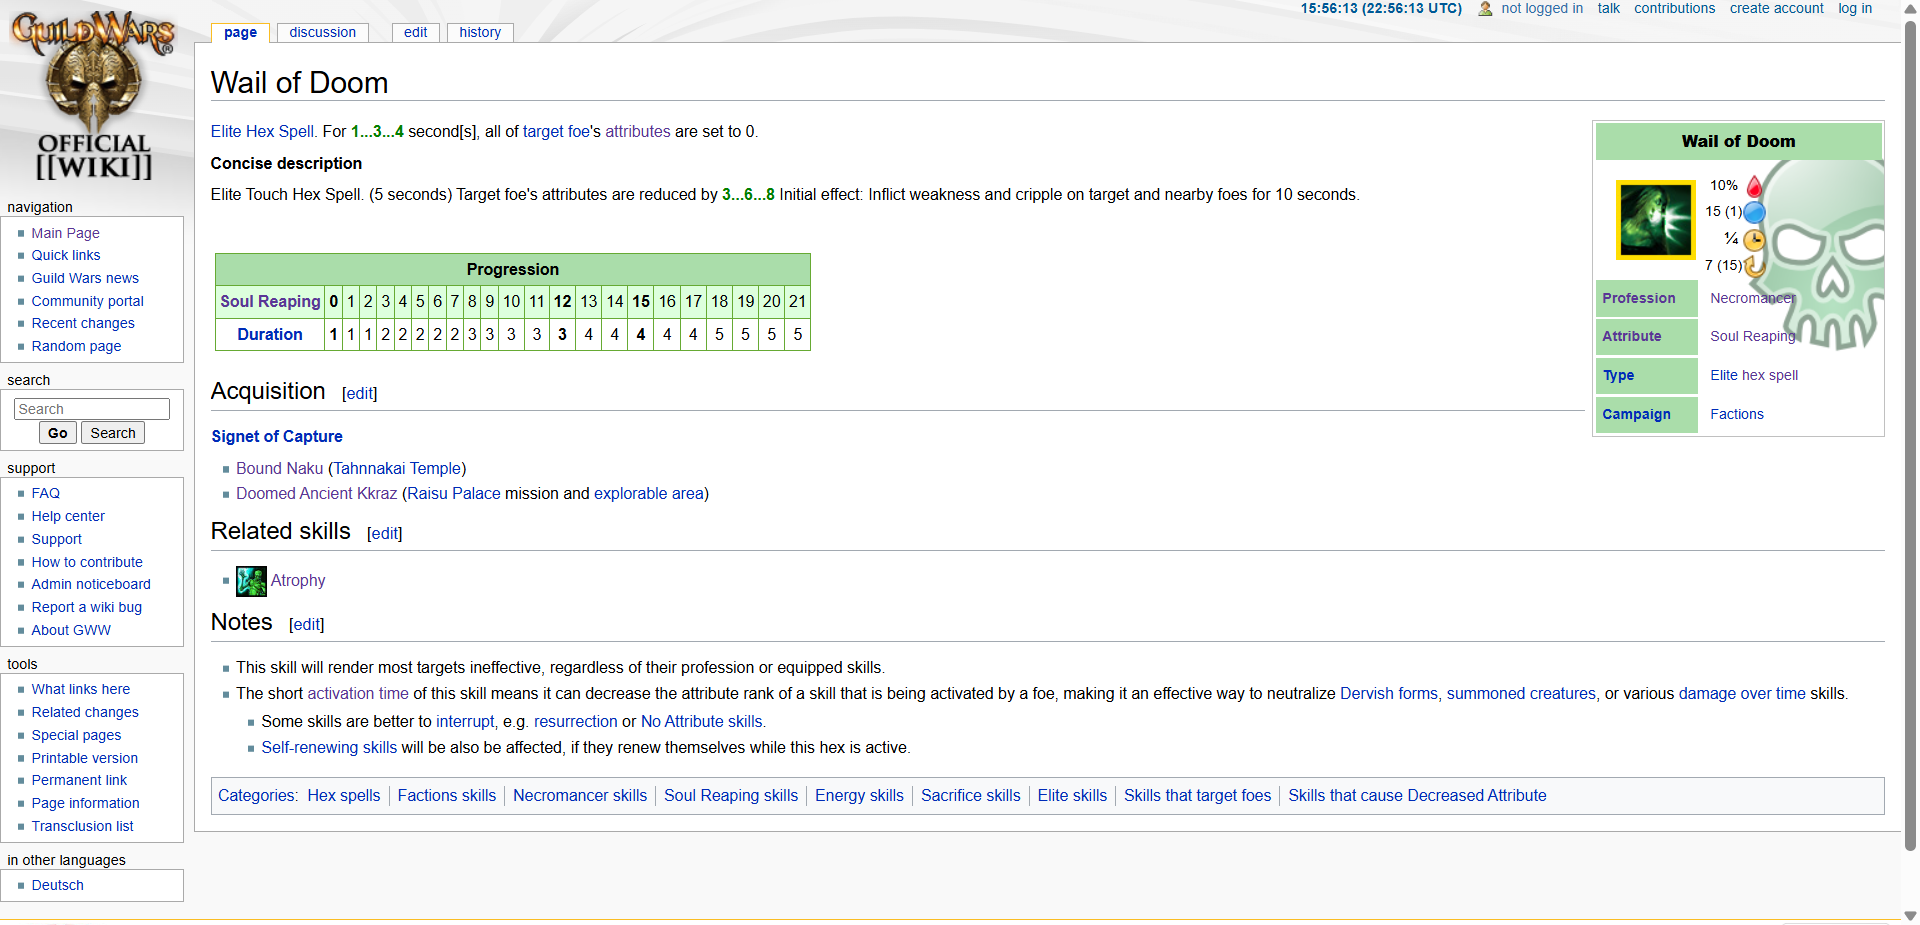Click Factions campaign in infobox
Image resolution: width=1920 pixels, height=925 pixels.
pos(1737,414)
